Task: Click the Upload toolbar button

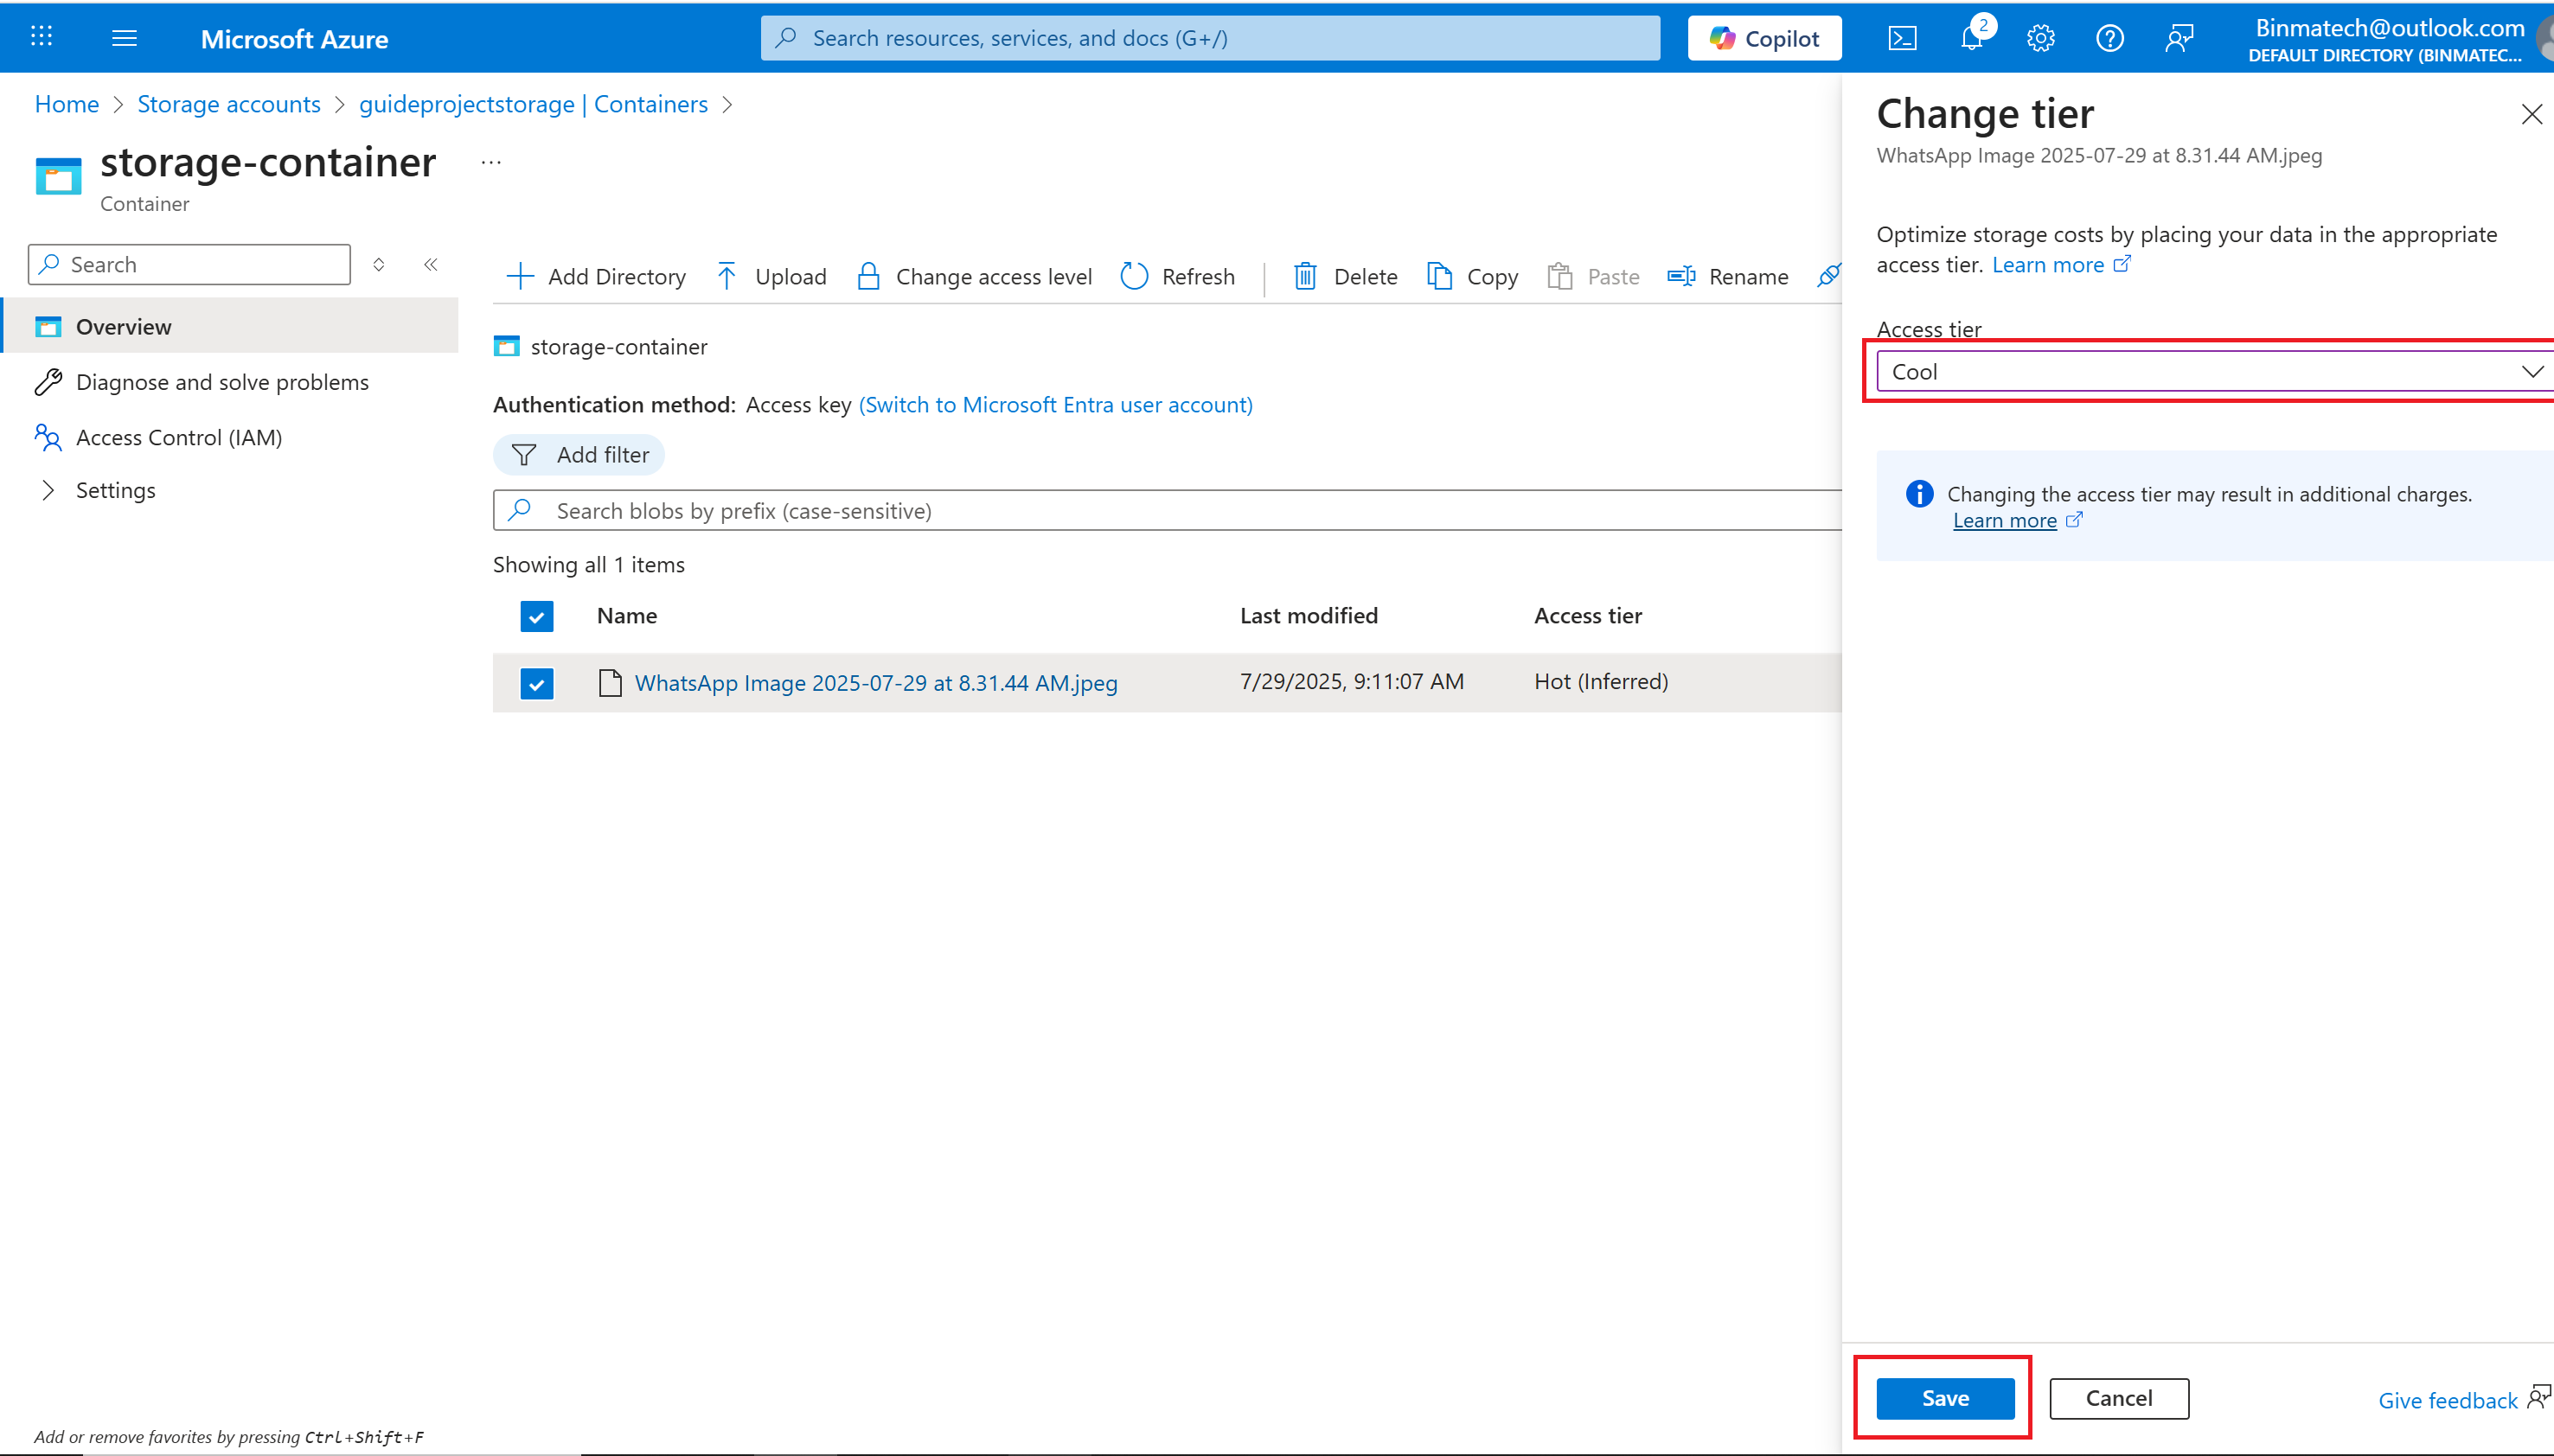Action: [x=771, y=276]
